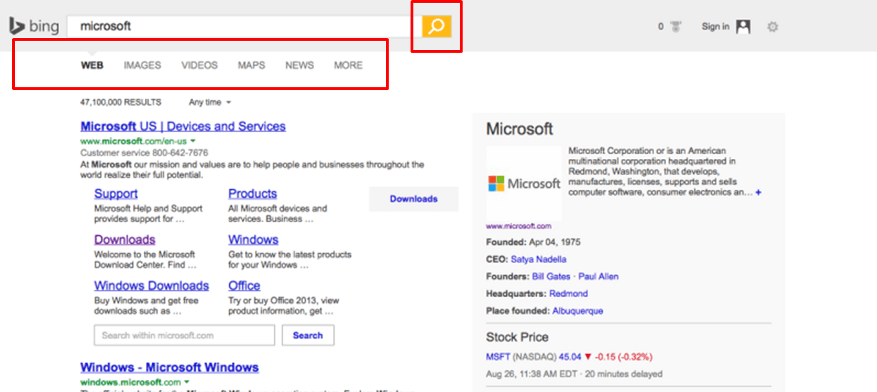Image resolution: width=877 pixels, height=392 pixels.
Task: Focus the Search within microsoft.com field
Action: click(185, 336)
